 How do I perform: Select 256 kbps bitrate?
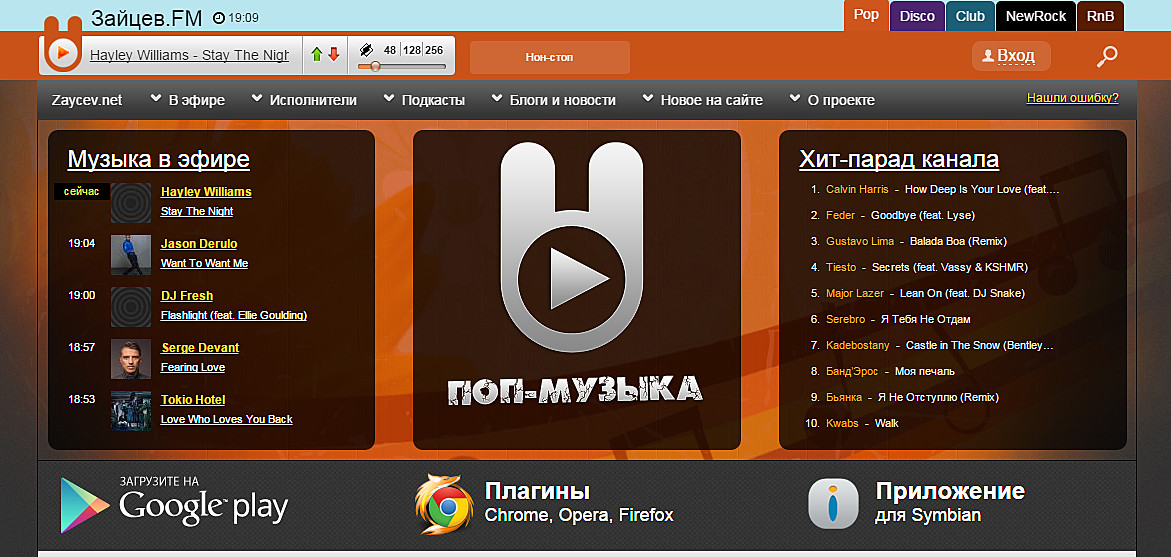click(435, 50)
